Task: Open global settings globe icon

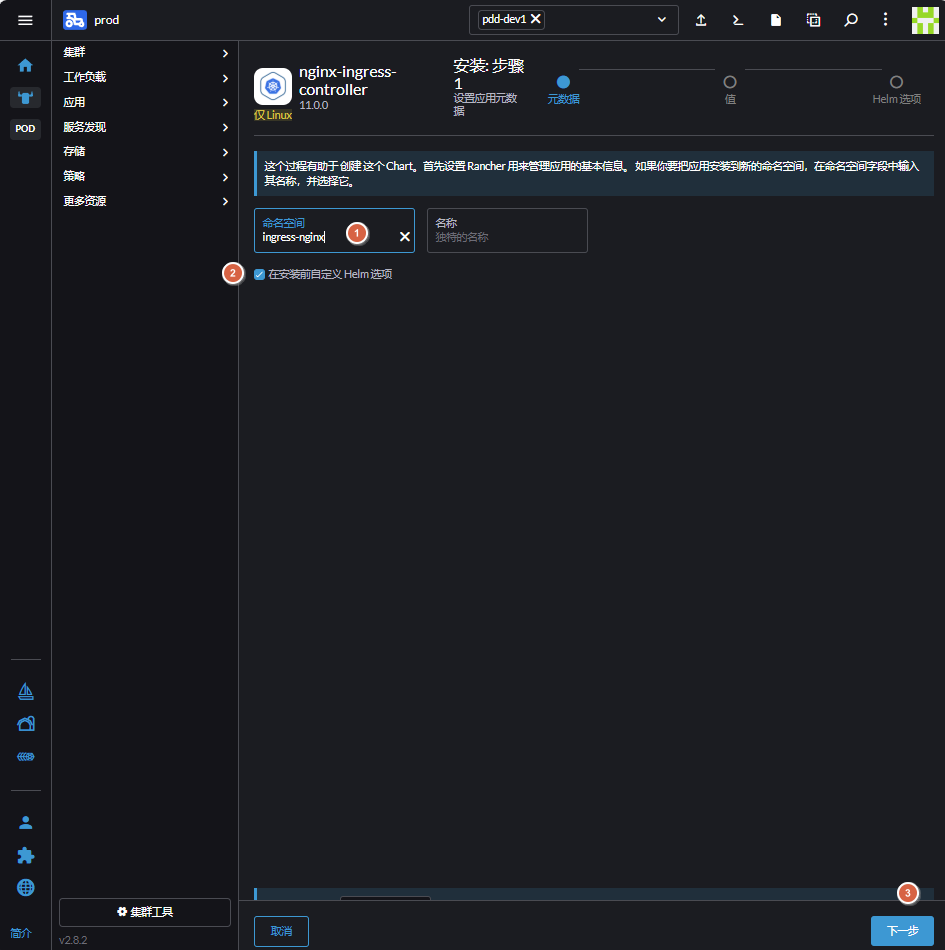Action: 26,887
